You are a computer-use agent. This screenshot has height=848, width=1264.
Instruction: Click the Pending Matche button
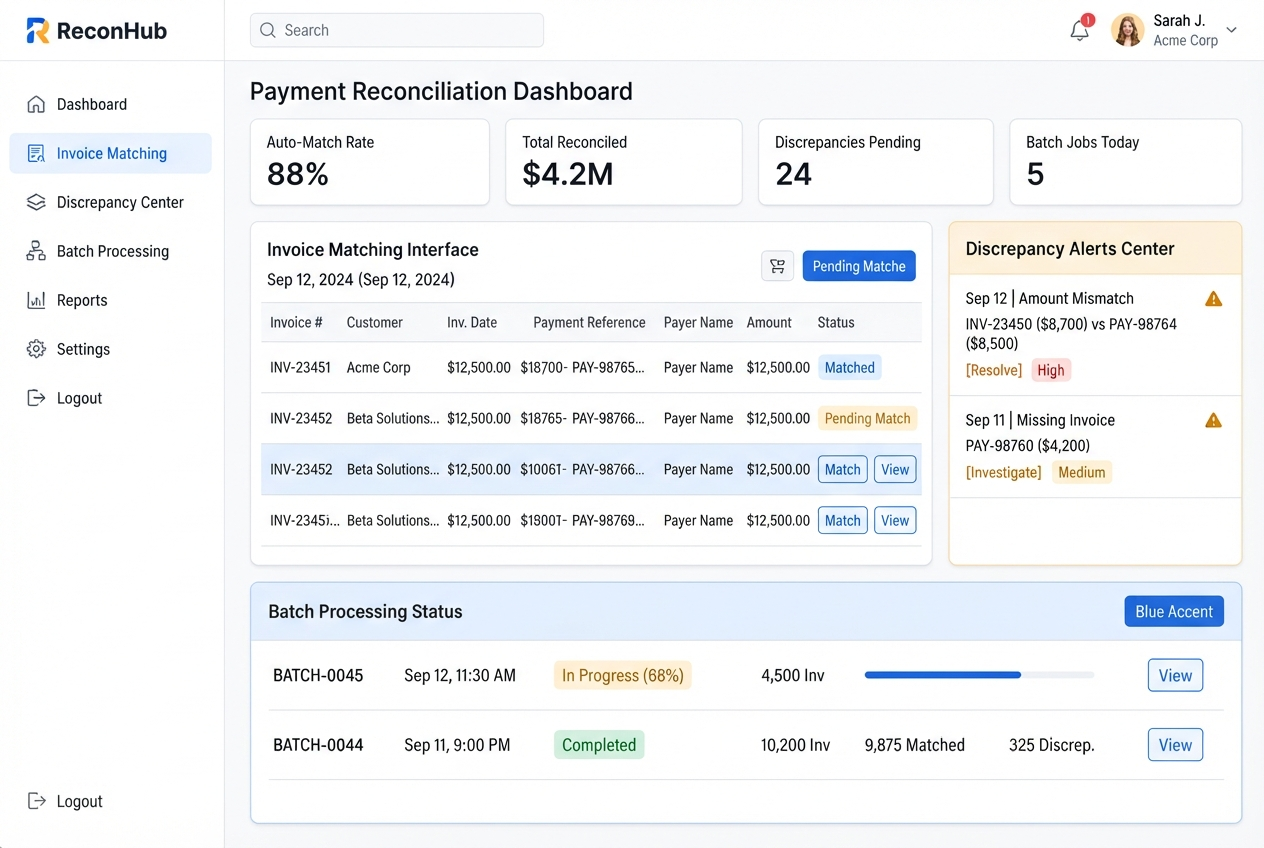pos(859,266)
